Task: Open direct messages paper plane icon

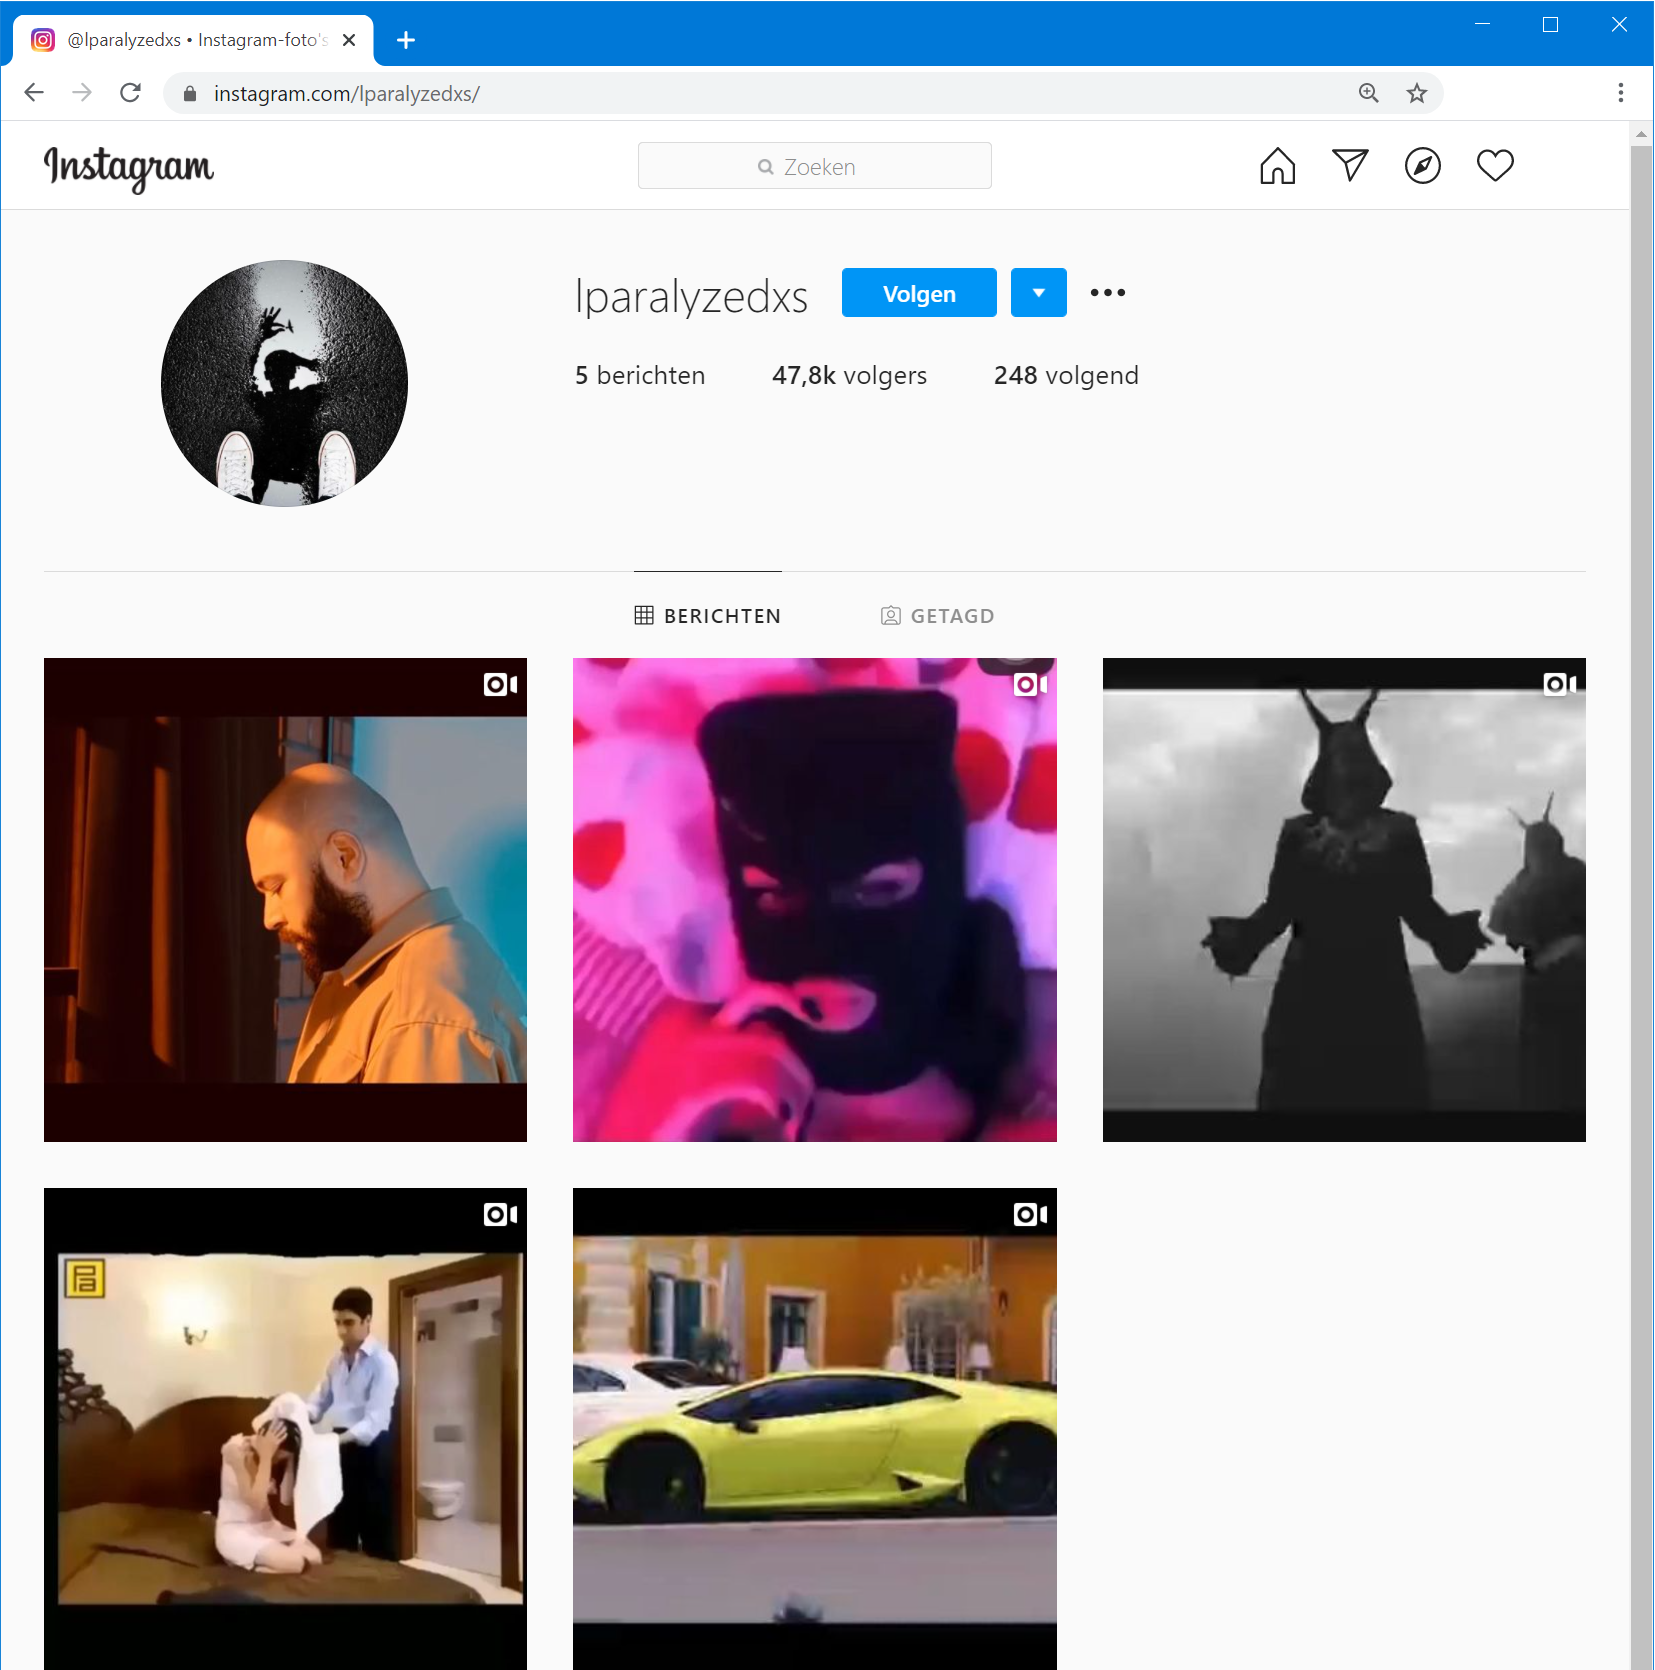Action: (1350, 165)
